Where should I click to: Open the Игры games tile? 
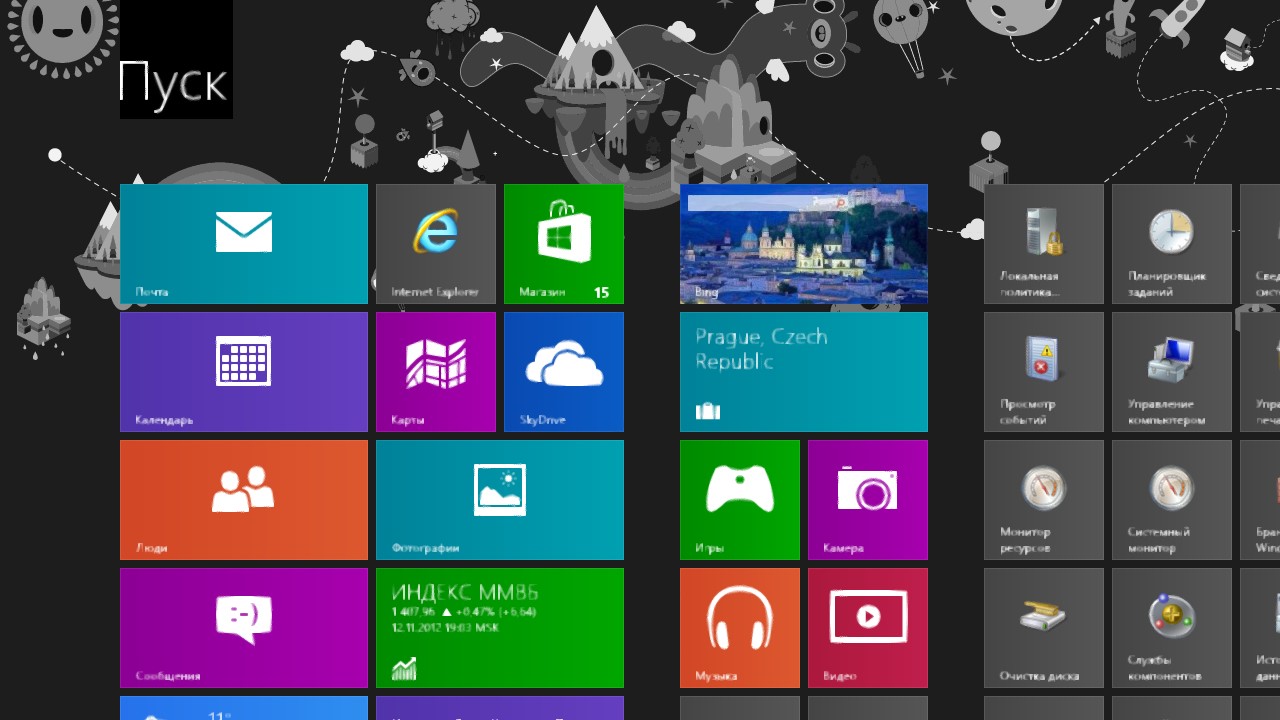[x=740, y=500]
